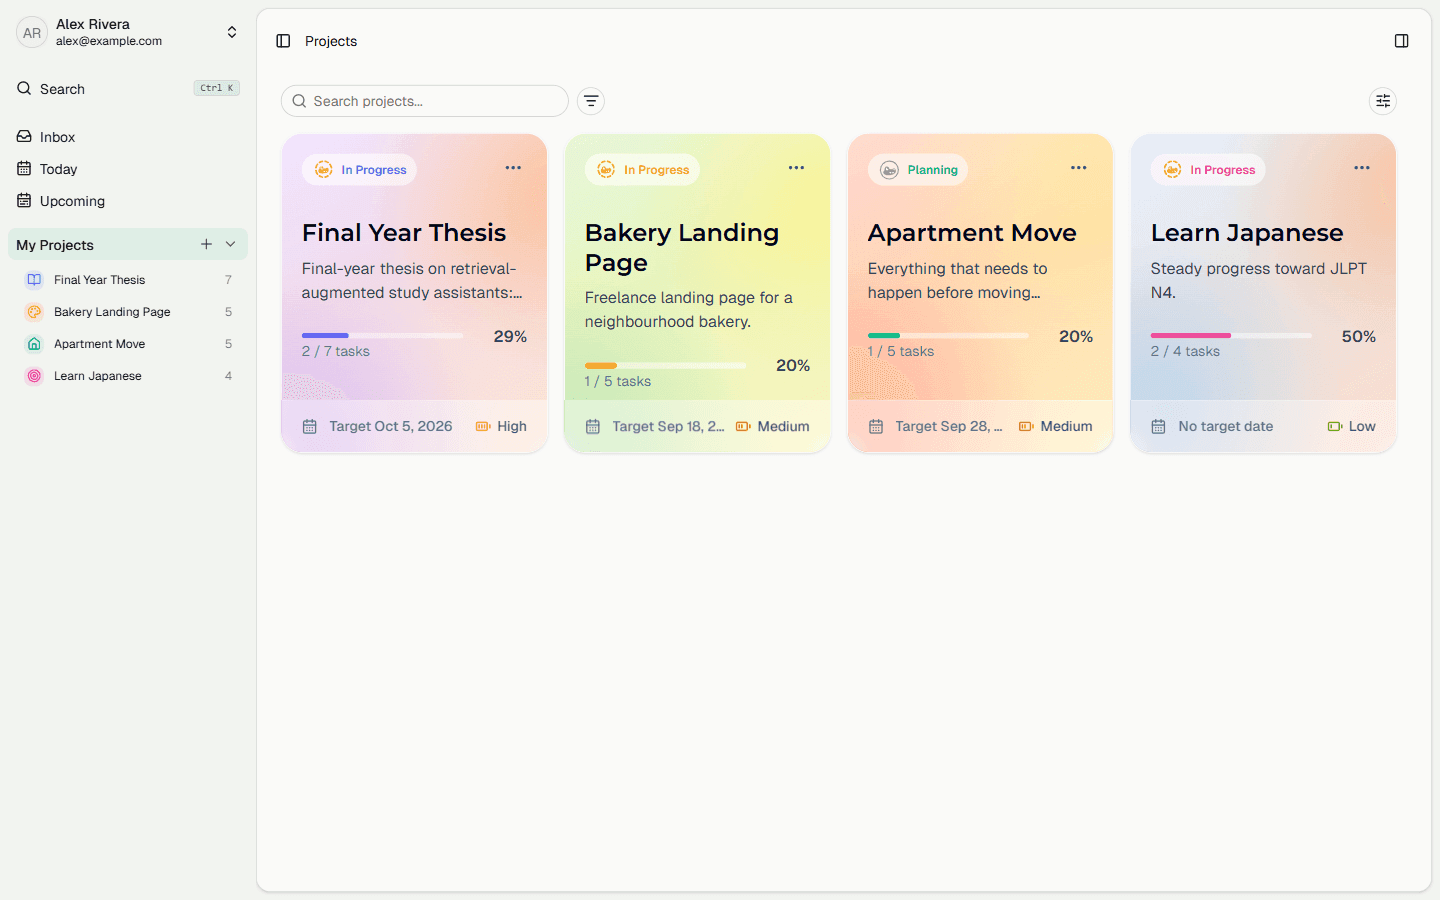Click the High priority icon on Thesis card
The image size is (1440, 900).
point(483,427)
